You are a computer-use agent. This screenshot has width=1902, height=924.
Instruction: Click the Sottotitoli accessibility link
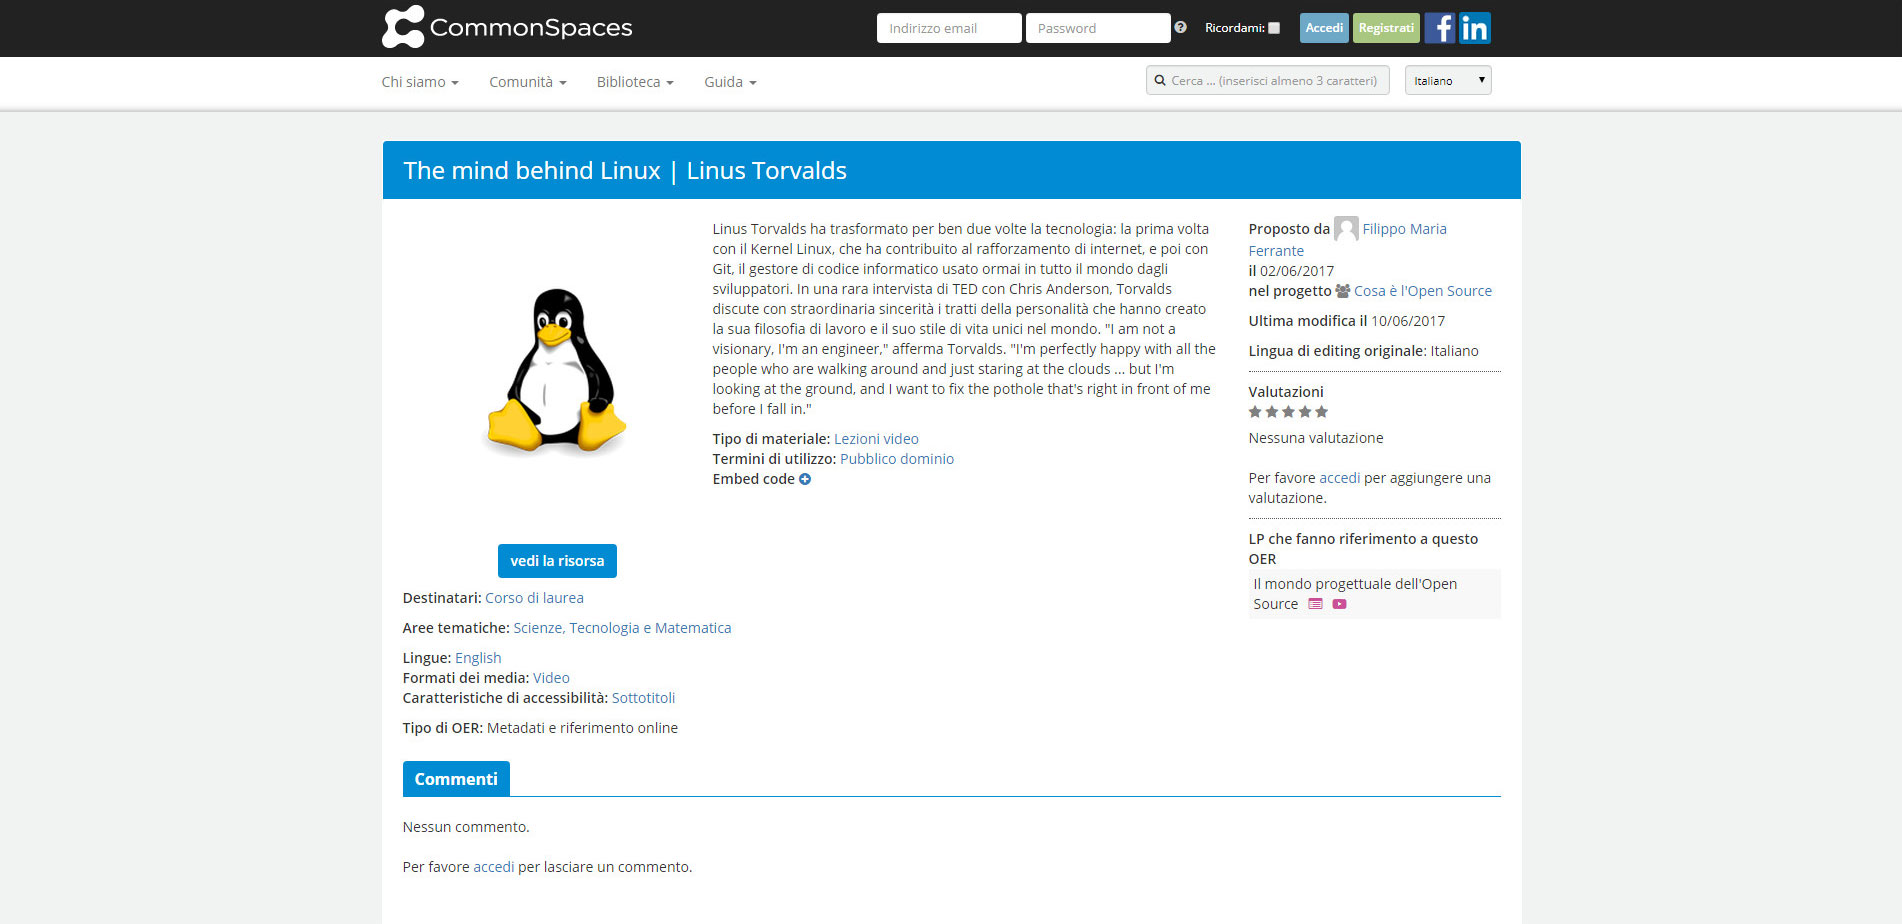pyautogui.click(x=643, y=698)
